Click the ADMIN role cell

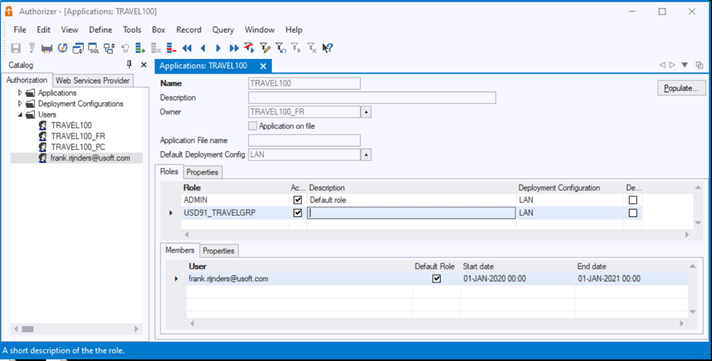pyautogui.click(x=235, y=200)
